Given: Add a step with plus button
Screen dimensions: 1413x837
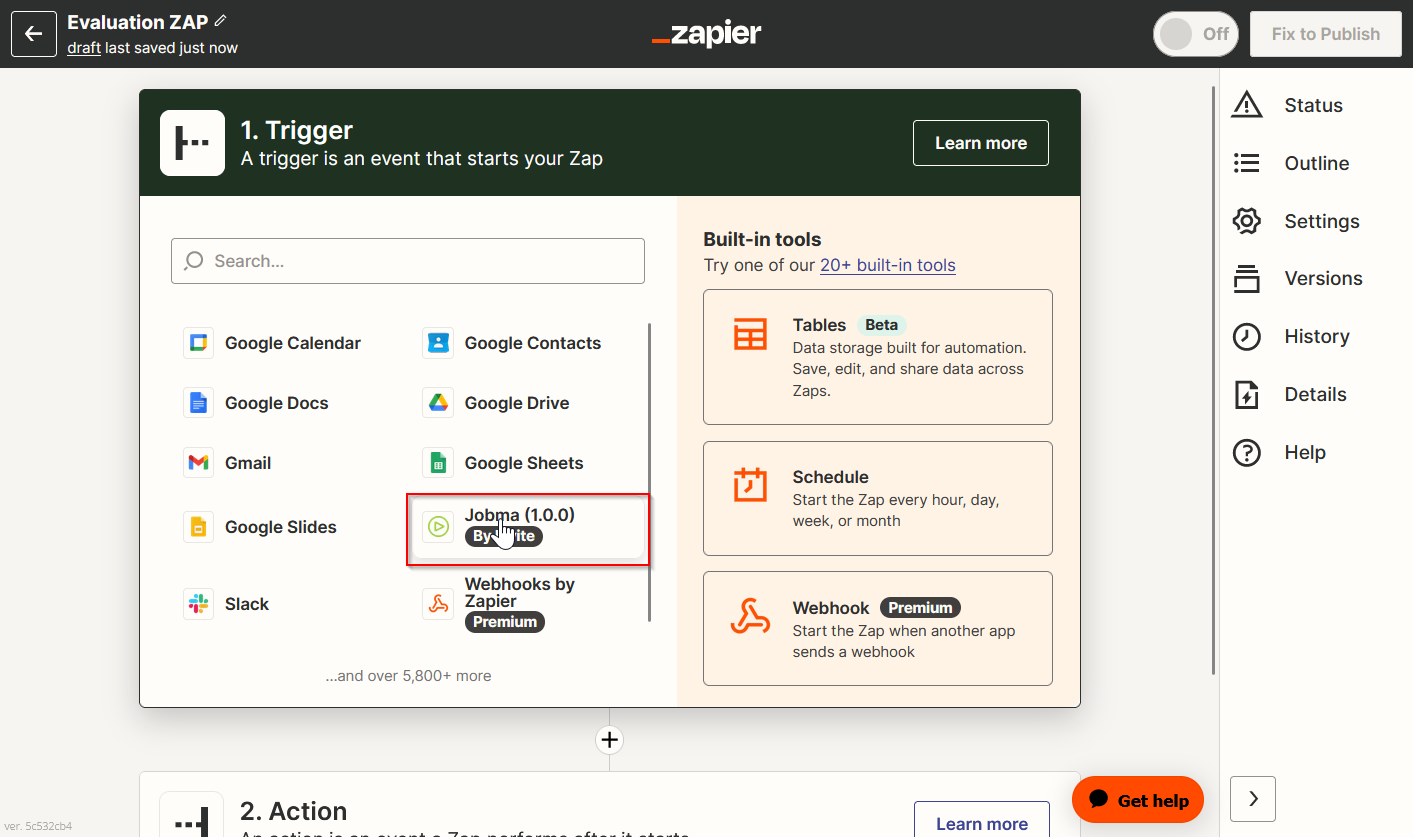Looking at the screenshot, I should pyautogui.click(x=609, y=740).
